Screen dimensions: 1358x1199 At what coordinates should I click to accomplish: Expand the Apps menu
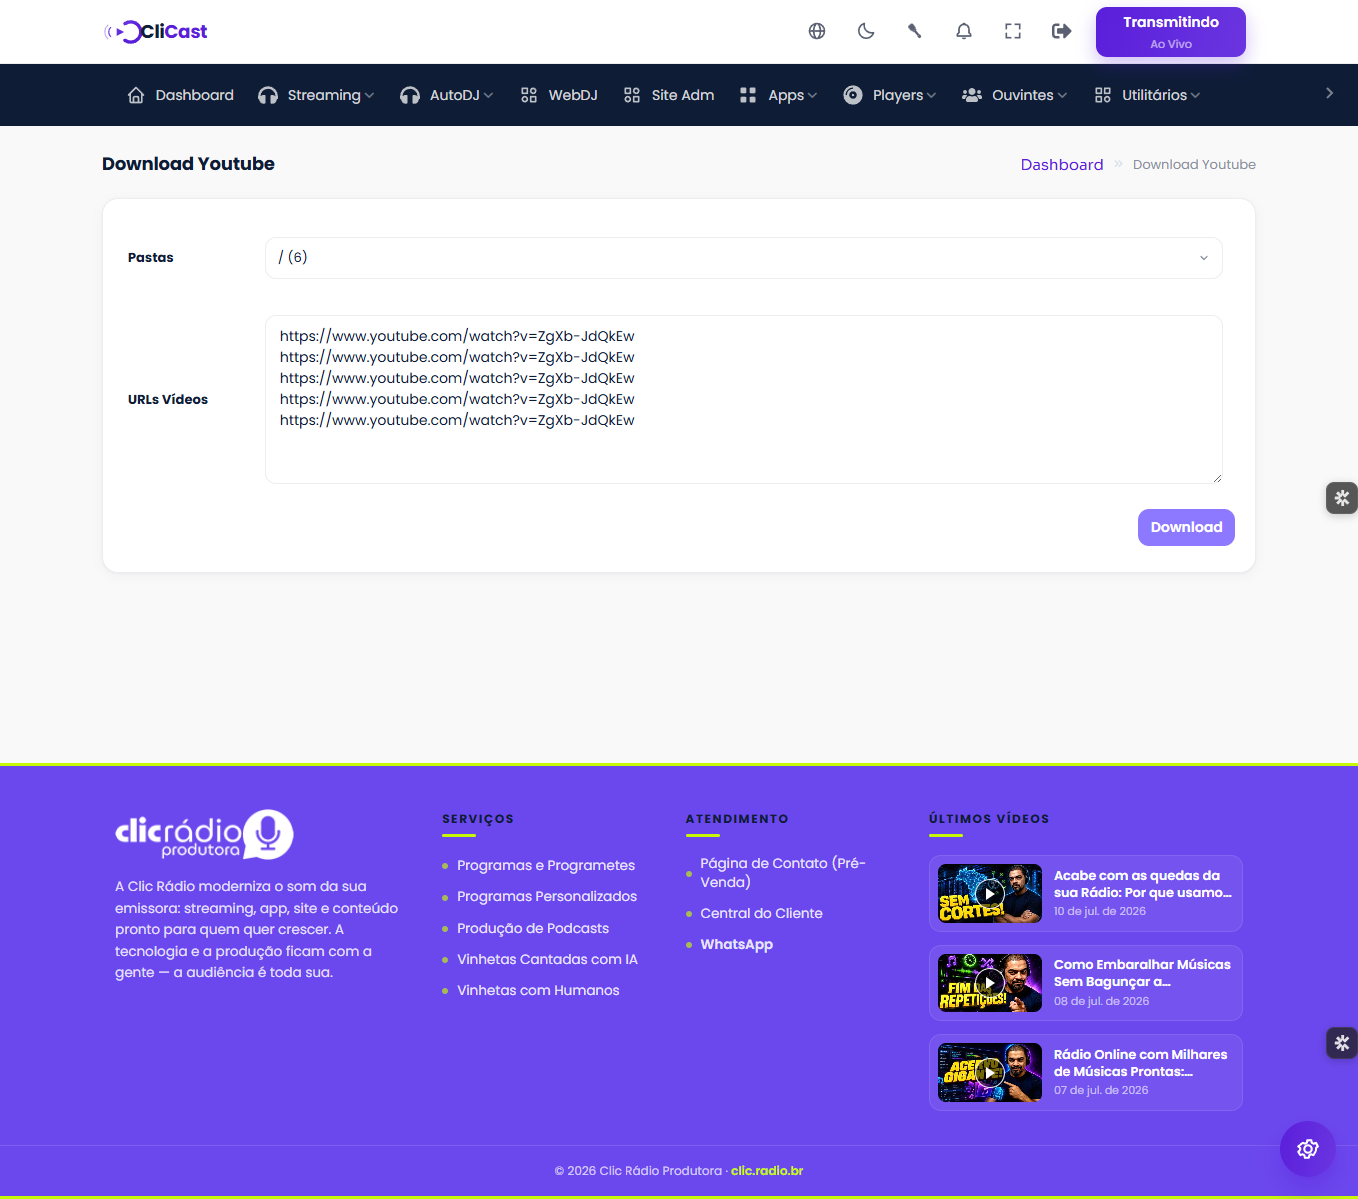(x=778, y=95)
